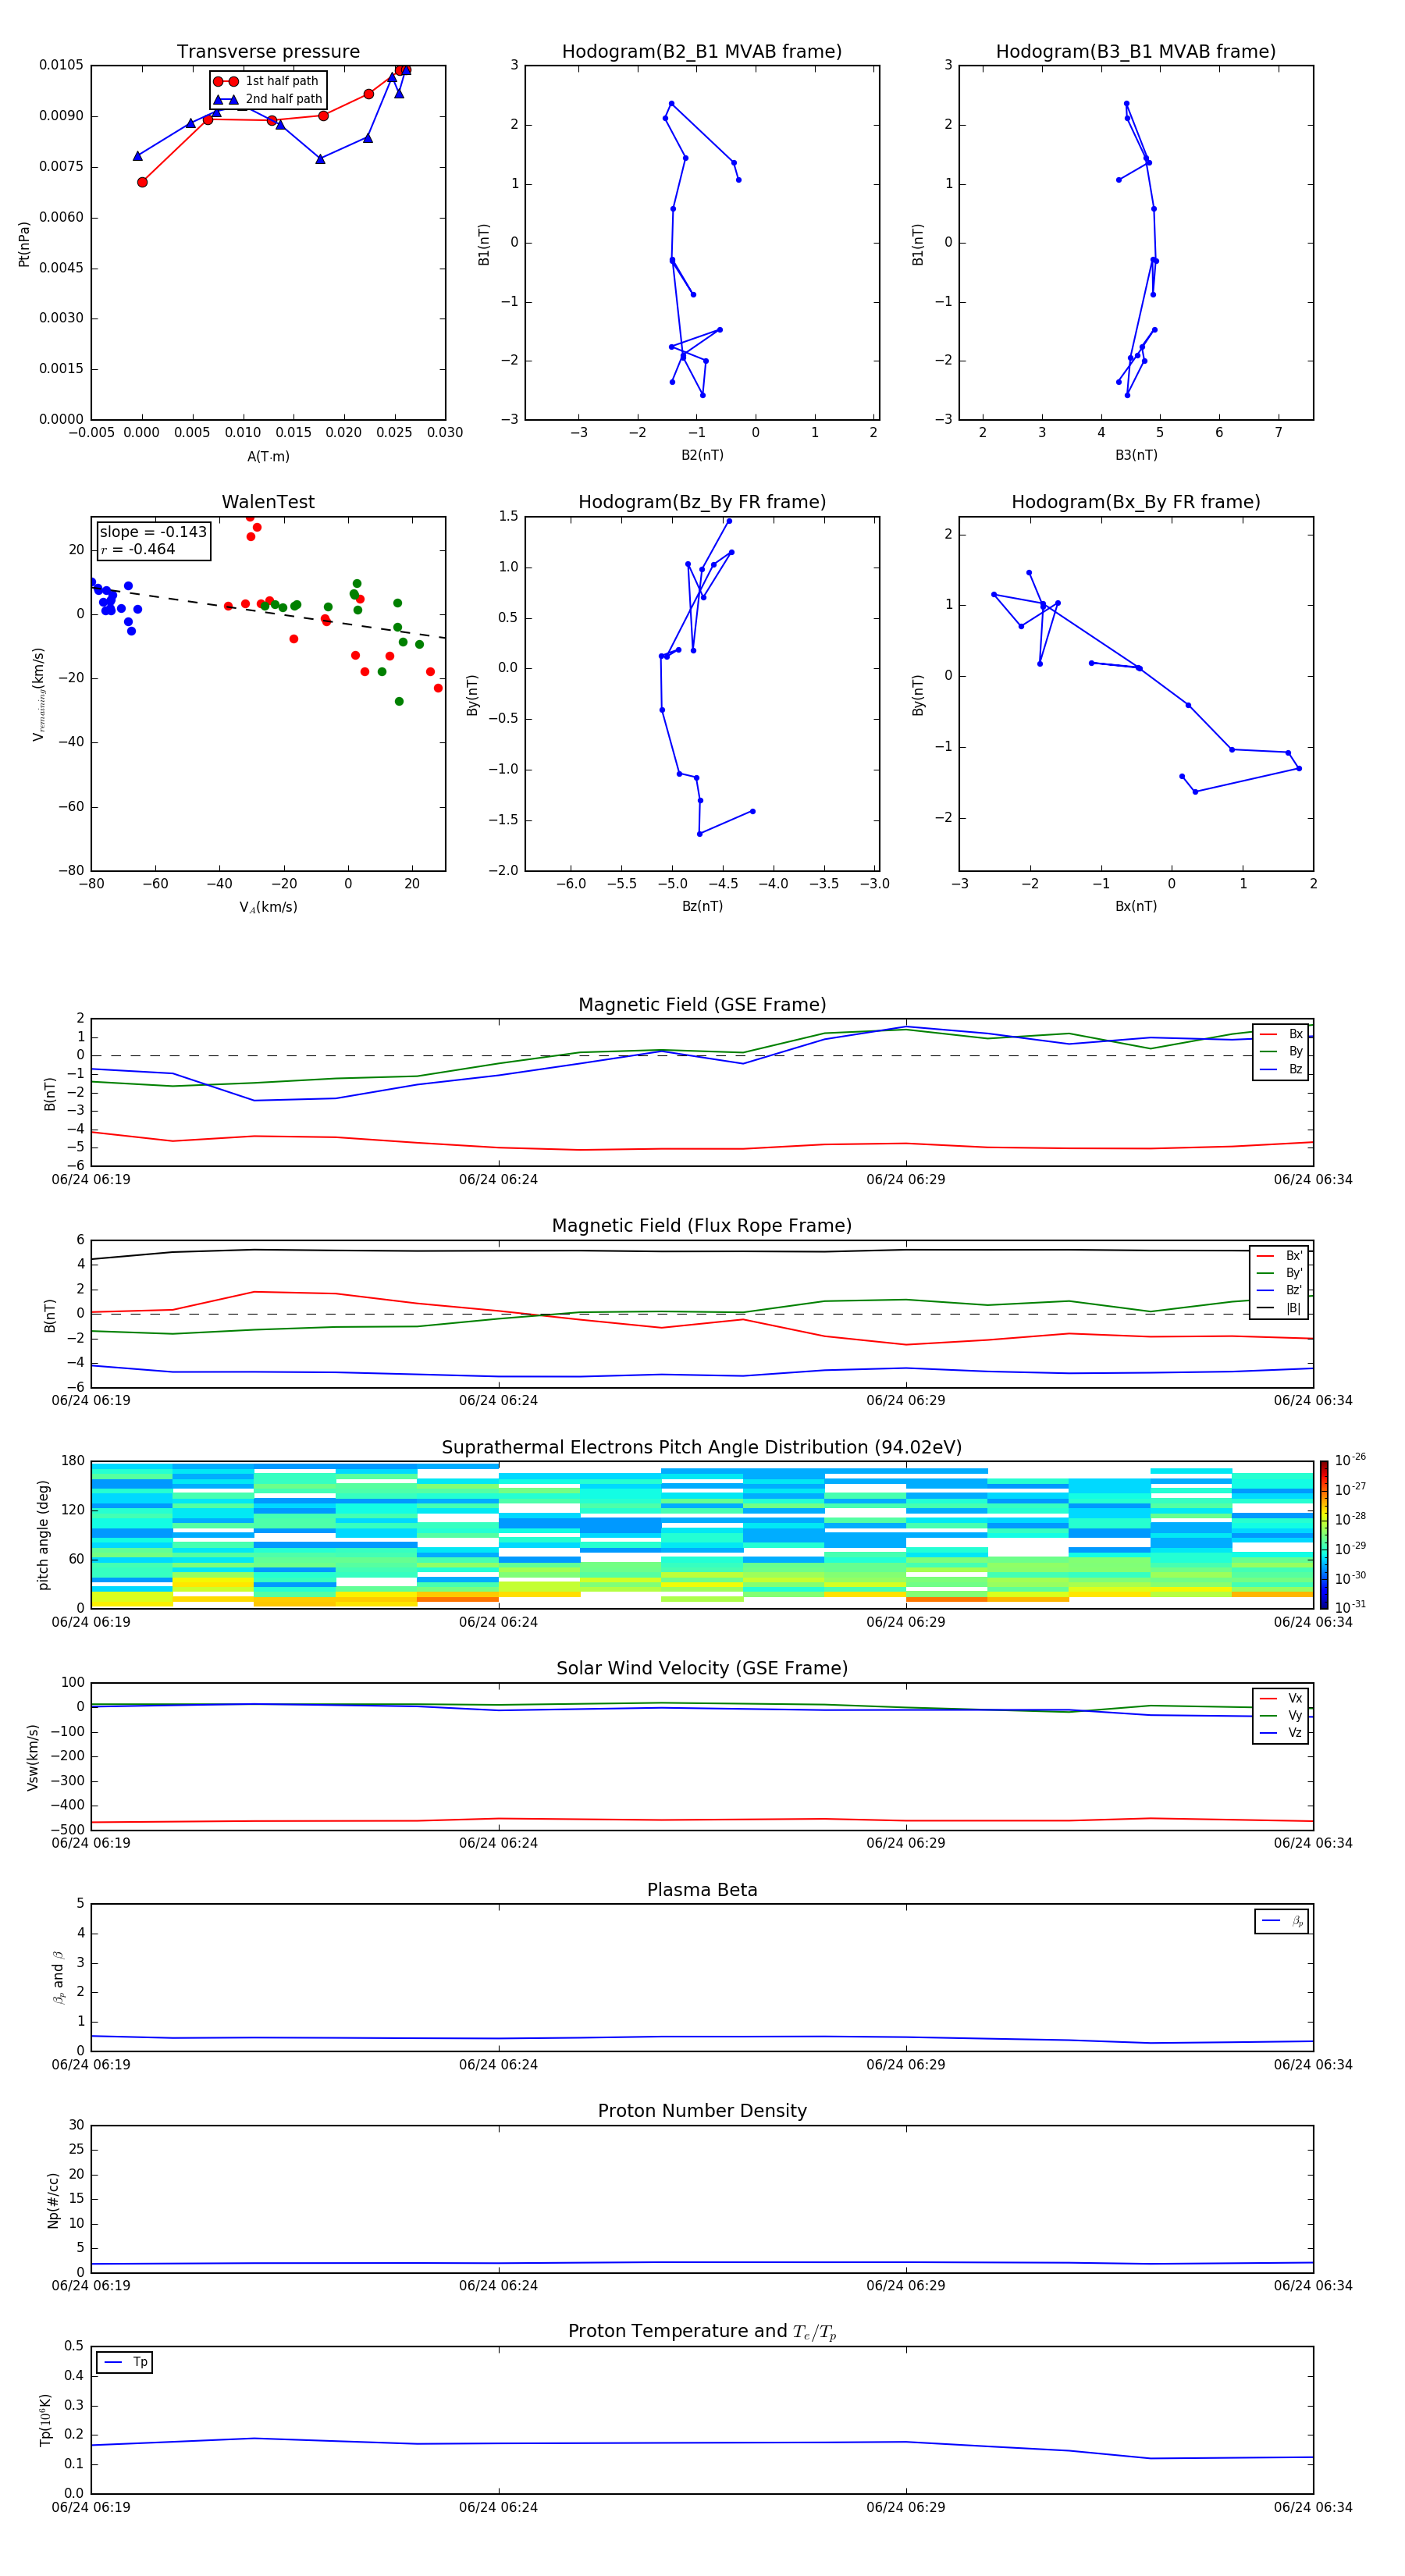Click "Bx'" in flux rope legend

click(1294, 1256)
